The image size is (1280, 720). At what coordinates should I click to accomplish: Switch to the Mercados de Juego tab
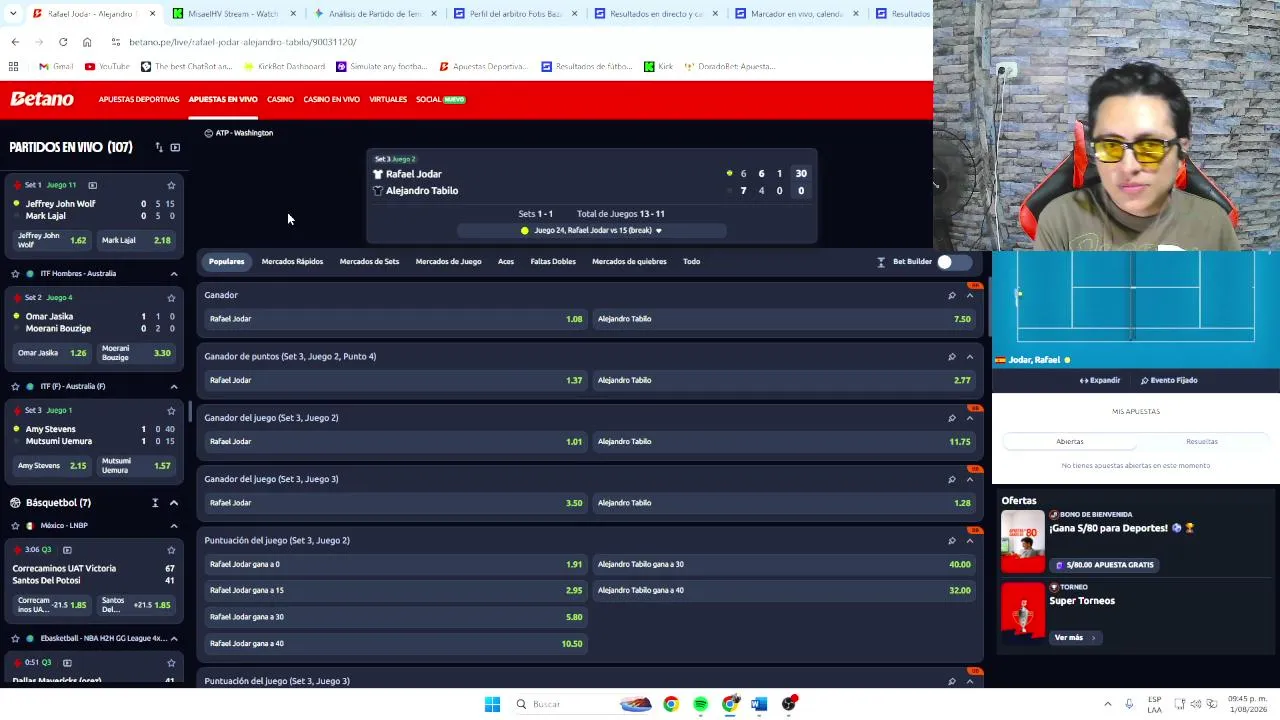[x=448, y=262]
